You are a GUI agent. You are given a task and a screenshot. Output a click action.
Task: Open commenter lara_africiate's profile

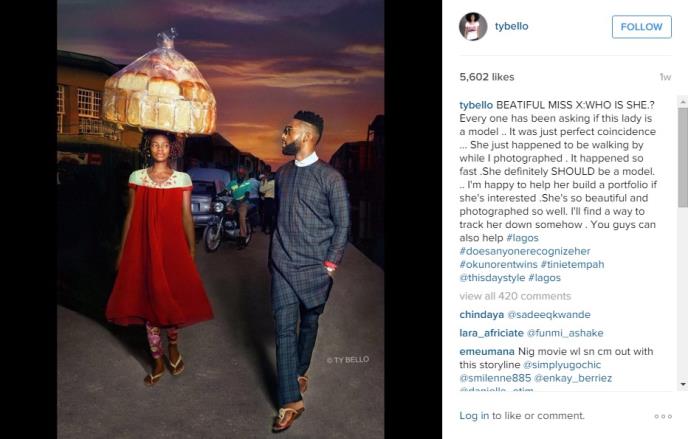click(x=491, y=333)
